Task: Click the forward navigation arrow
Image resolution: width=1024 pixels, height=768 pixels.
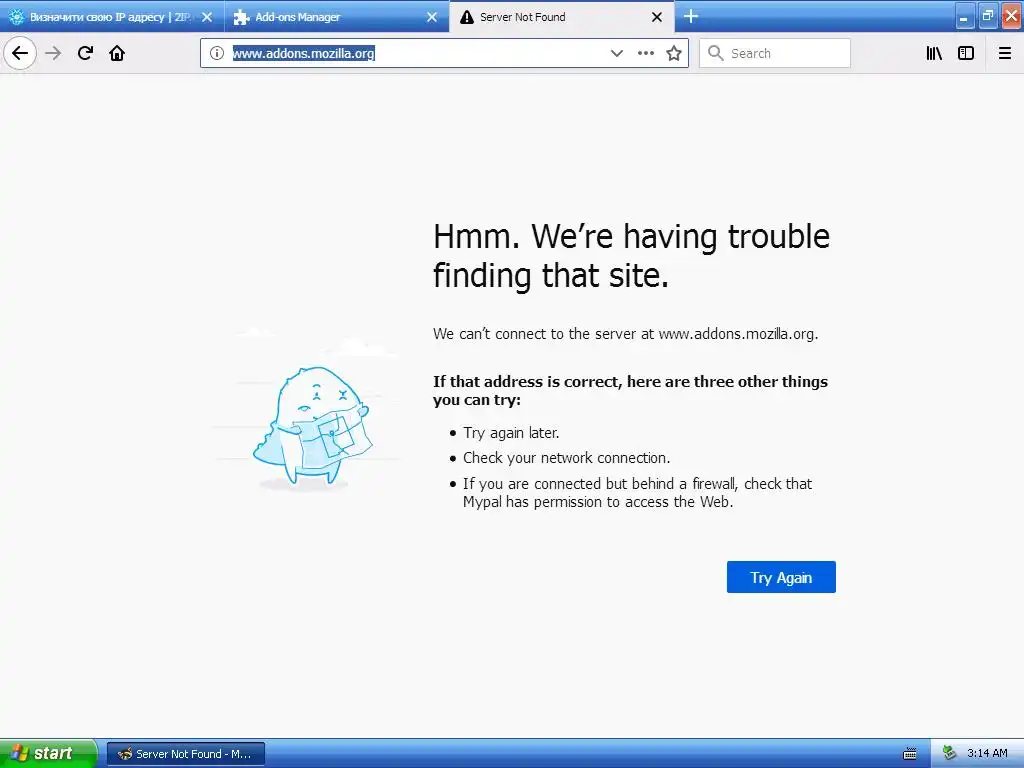Action: tap(53, 53)
